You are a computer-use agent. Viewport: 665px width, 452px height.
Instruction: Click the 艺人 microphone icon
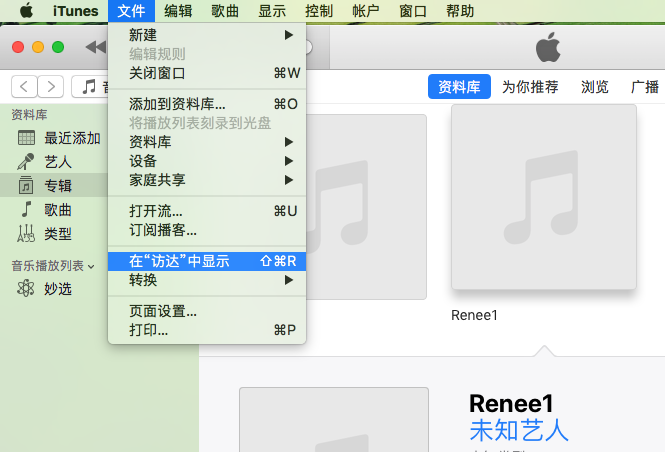click(26, 162)
